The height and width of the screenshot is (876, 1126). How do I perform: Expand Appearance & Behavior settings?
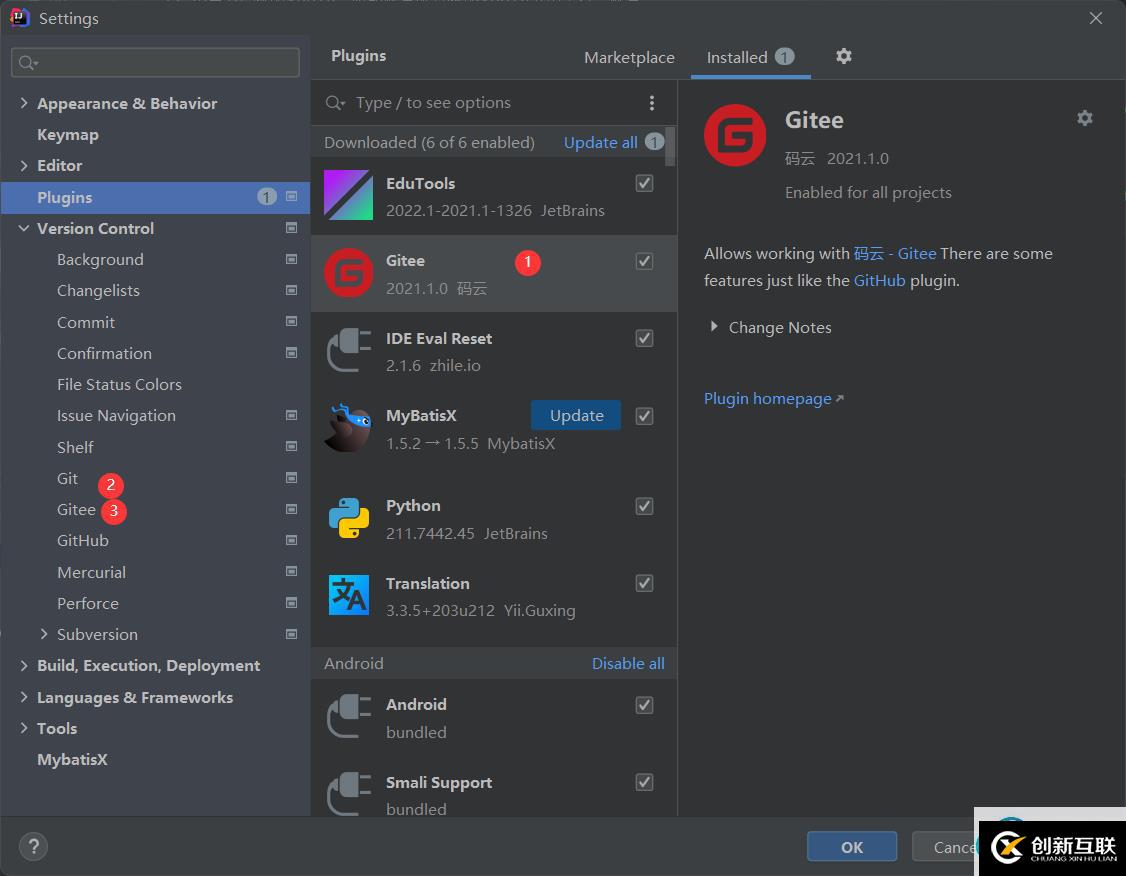24,103
